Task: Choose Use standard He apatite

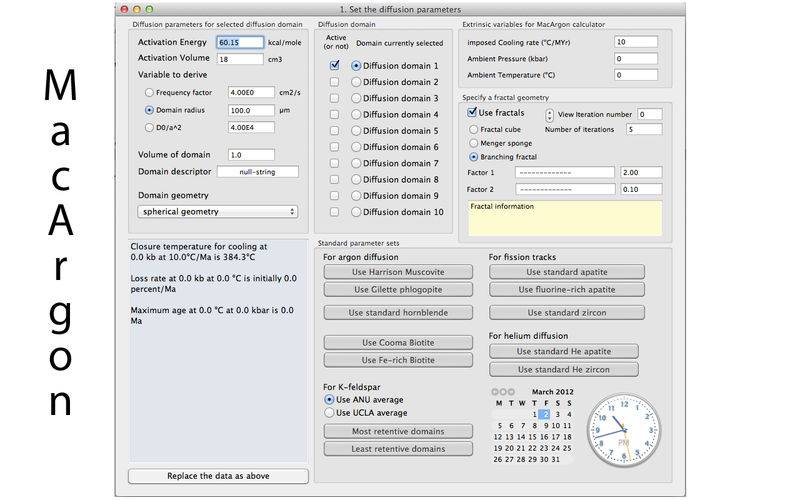Action: (x=563, y=352)
